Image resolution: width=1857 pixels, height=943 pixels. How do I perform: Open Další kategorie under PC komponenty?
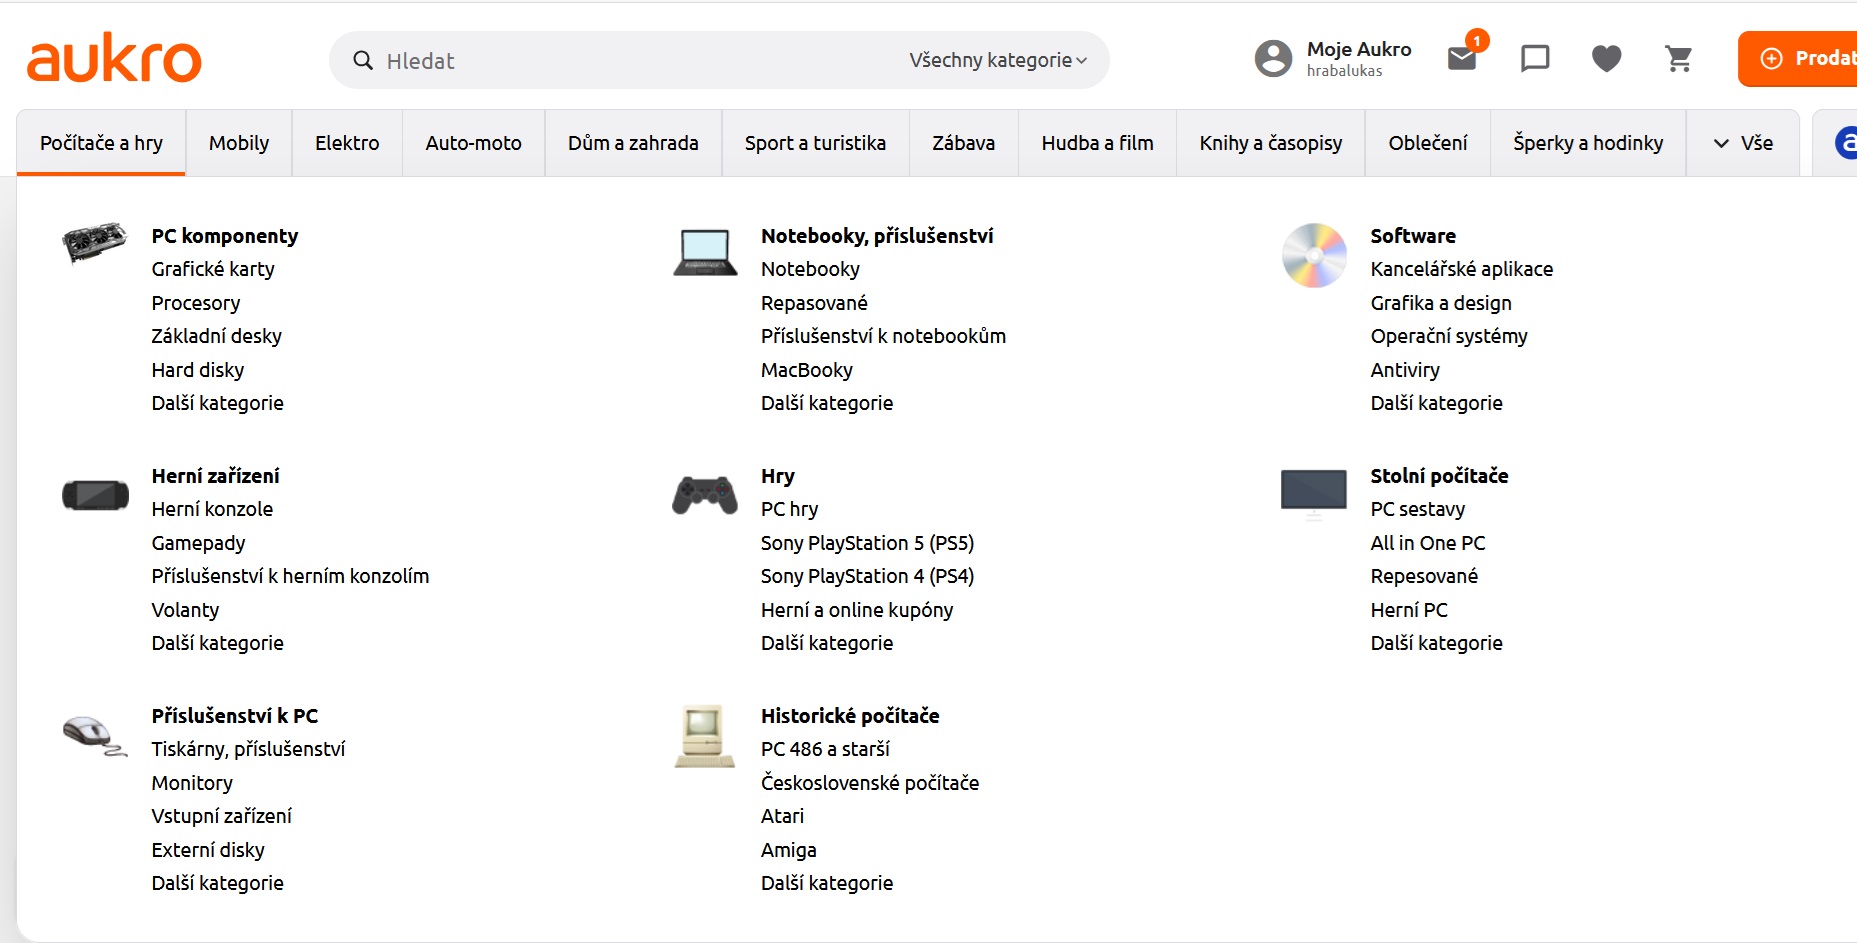pos(217,403)
